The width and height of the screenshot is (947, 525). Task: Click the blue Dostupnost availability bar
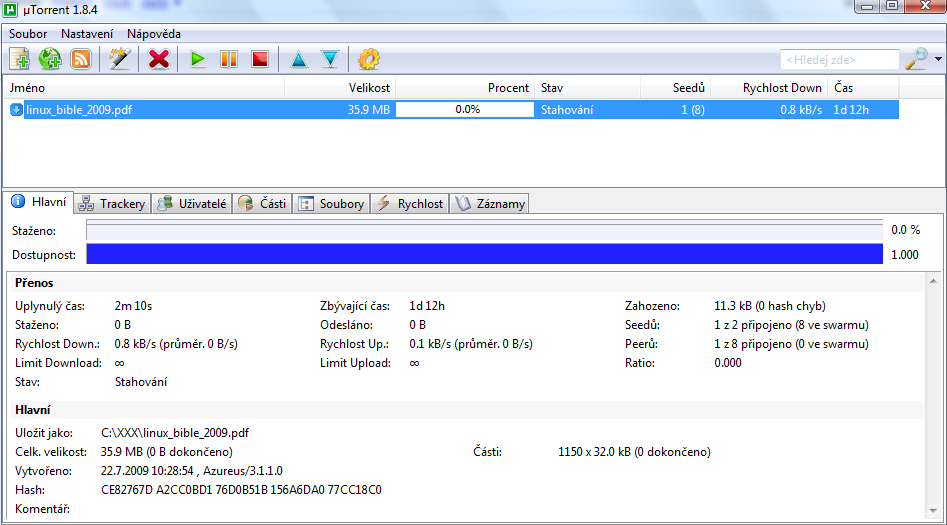point(484,254)
